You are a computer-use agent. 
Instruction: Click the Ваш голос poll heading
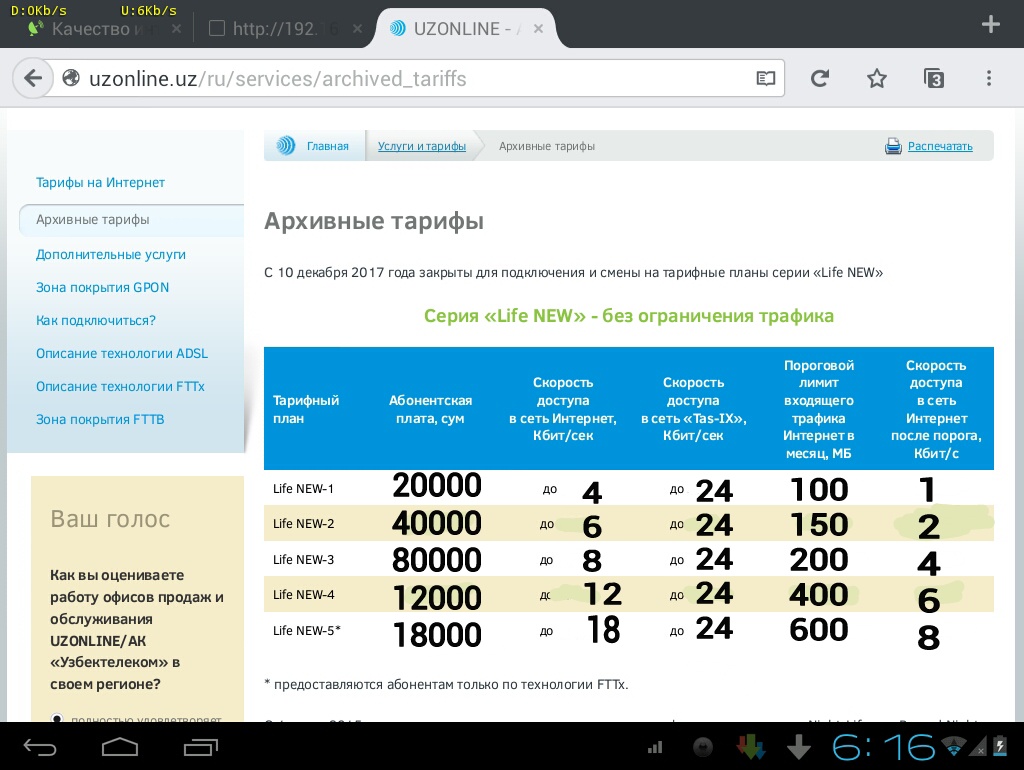110,519
